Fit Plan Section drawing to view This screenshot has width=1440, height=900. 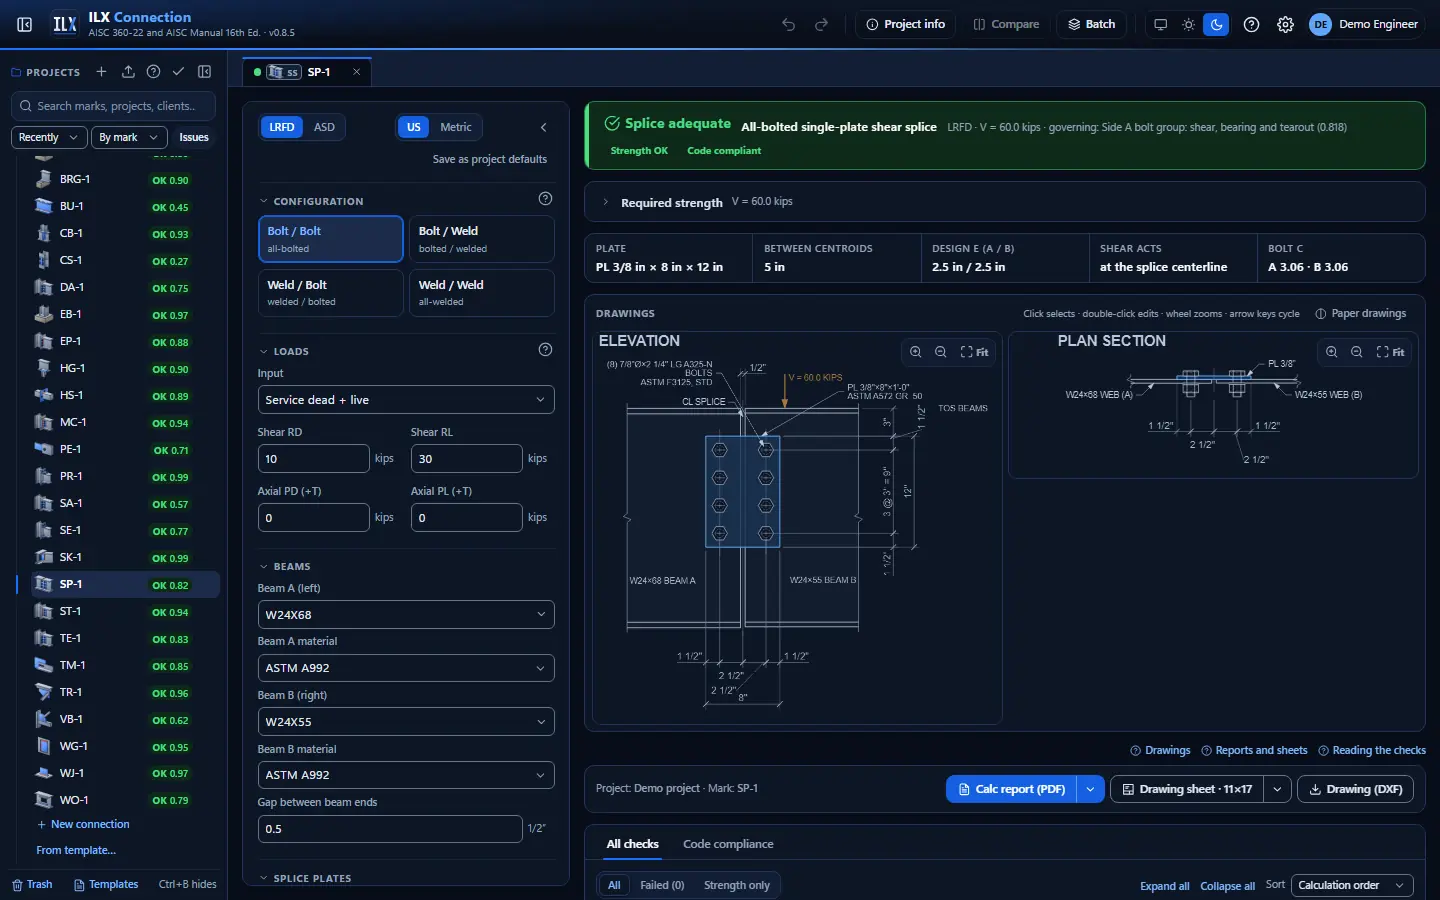coord(1391,352)
